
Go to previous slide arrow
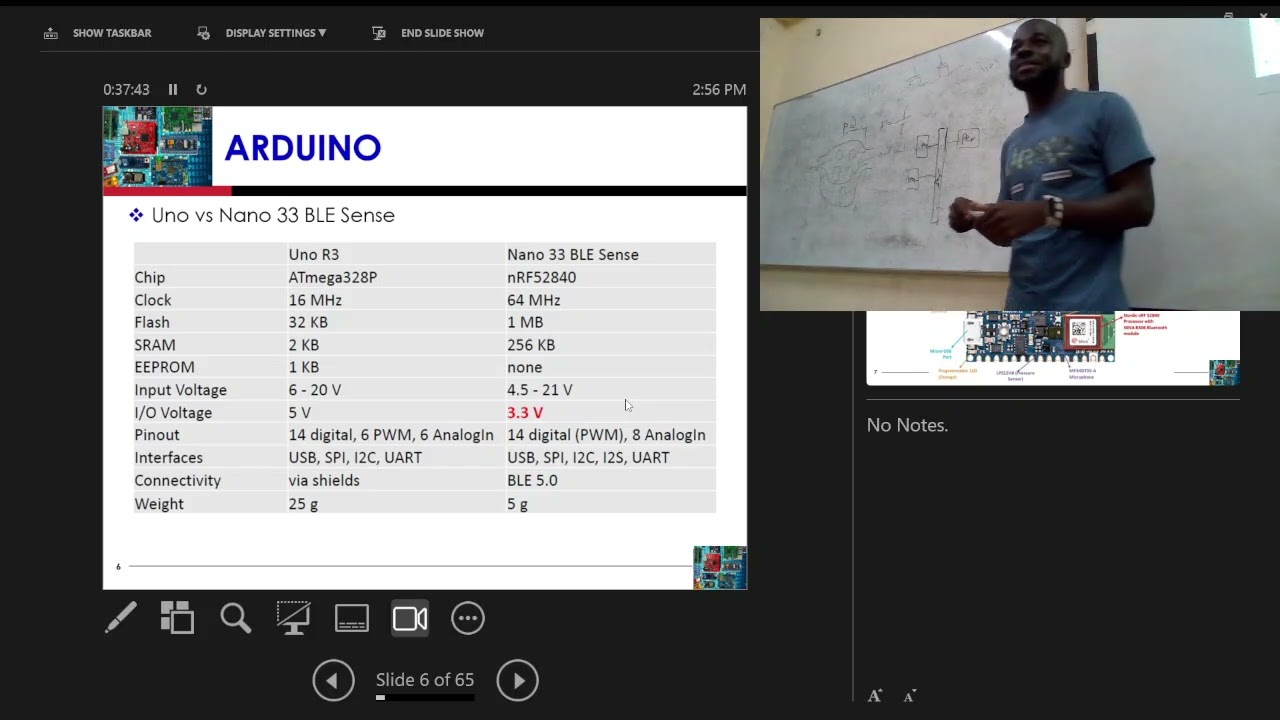333,681
